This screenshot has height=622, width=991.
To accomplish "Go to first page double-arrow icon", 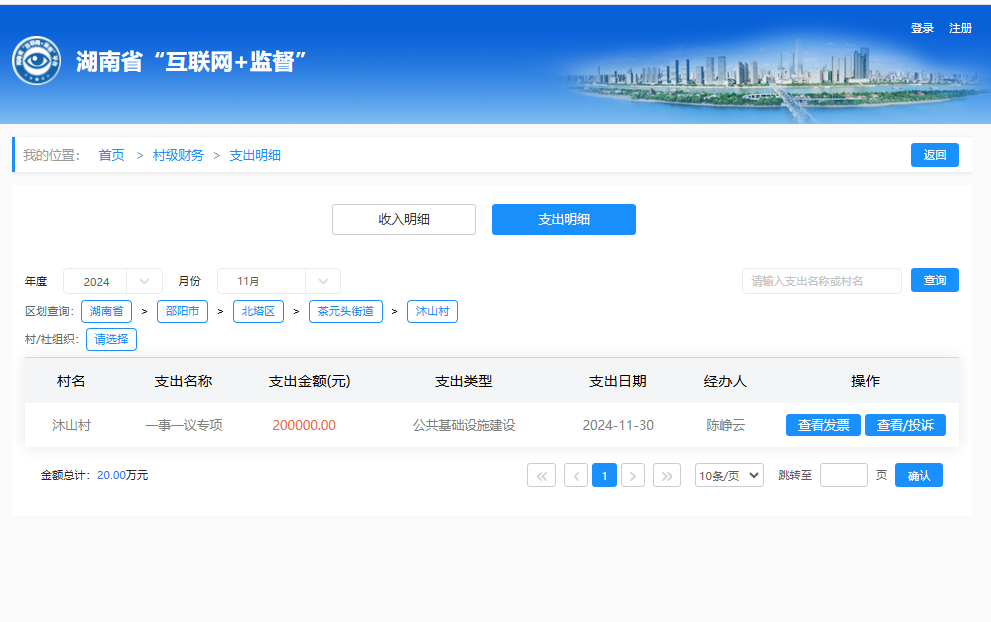I will (542, 475).
